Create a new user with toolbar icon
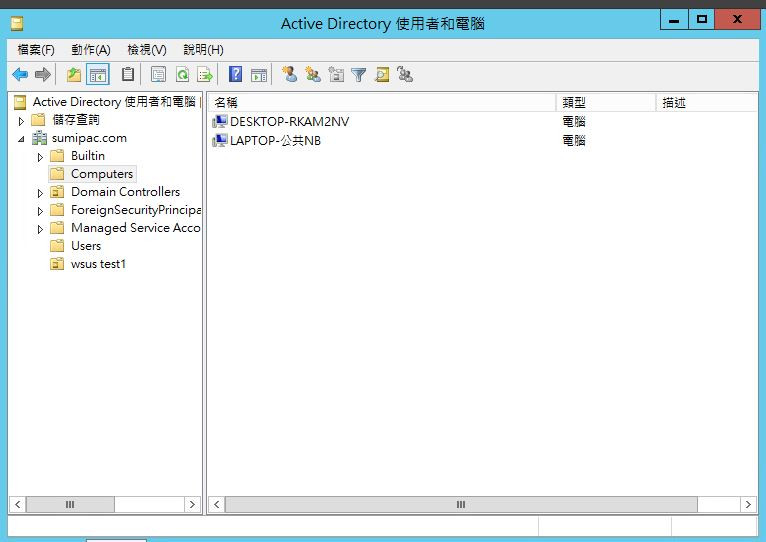 coord(290,74)
